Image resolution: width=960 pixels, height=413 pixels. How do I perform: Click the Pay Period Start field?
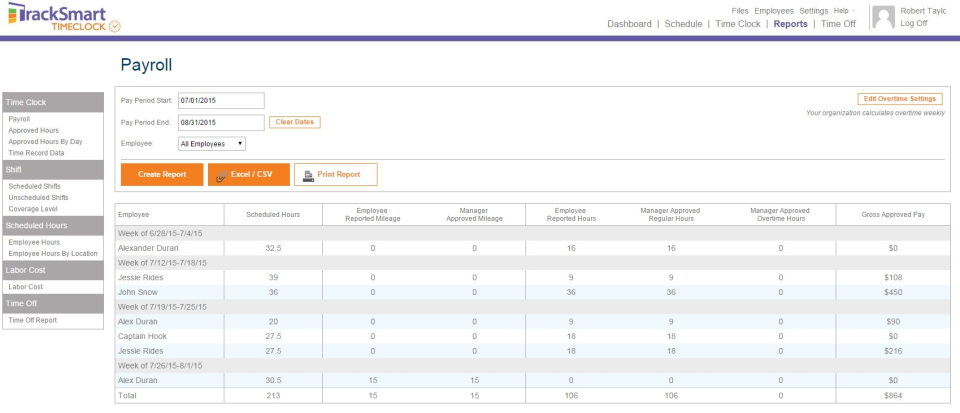pyautogui.click(x=221, y=100)
